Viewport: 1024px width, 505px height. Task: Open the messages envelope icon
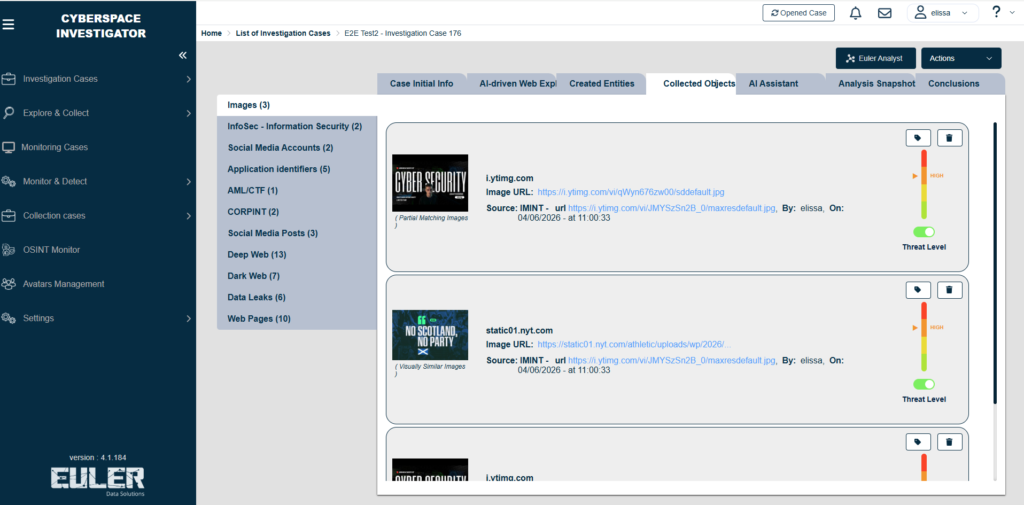point(884,12)
